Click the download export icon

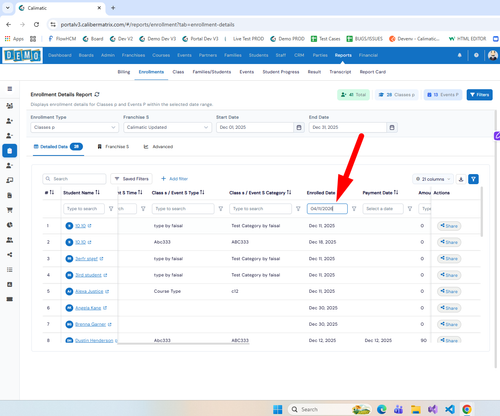click(x=461, y=179)
